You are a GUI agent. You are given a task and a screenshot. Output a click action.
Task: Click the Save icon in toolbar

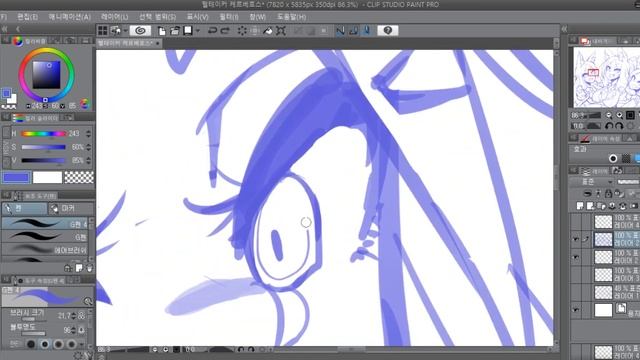pos(188,31)
